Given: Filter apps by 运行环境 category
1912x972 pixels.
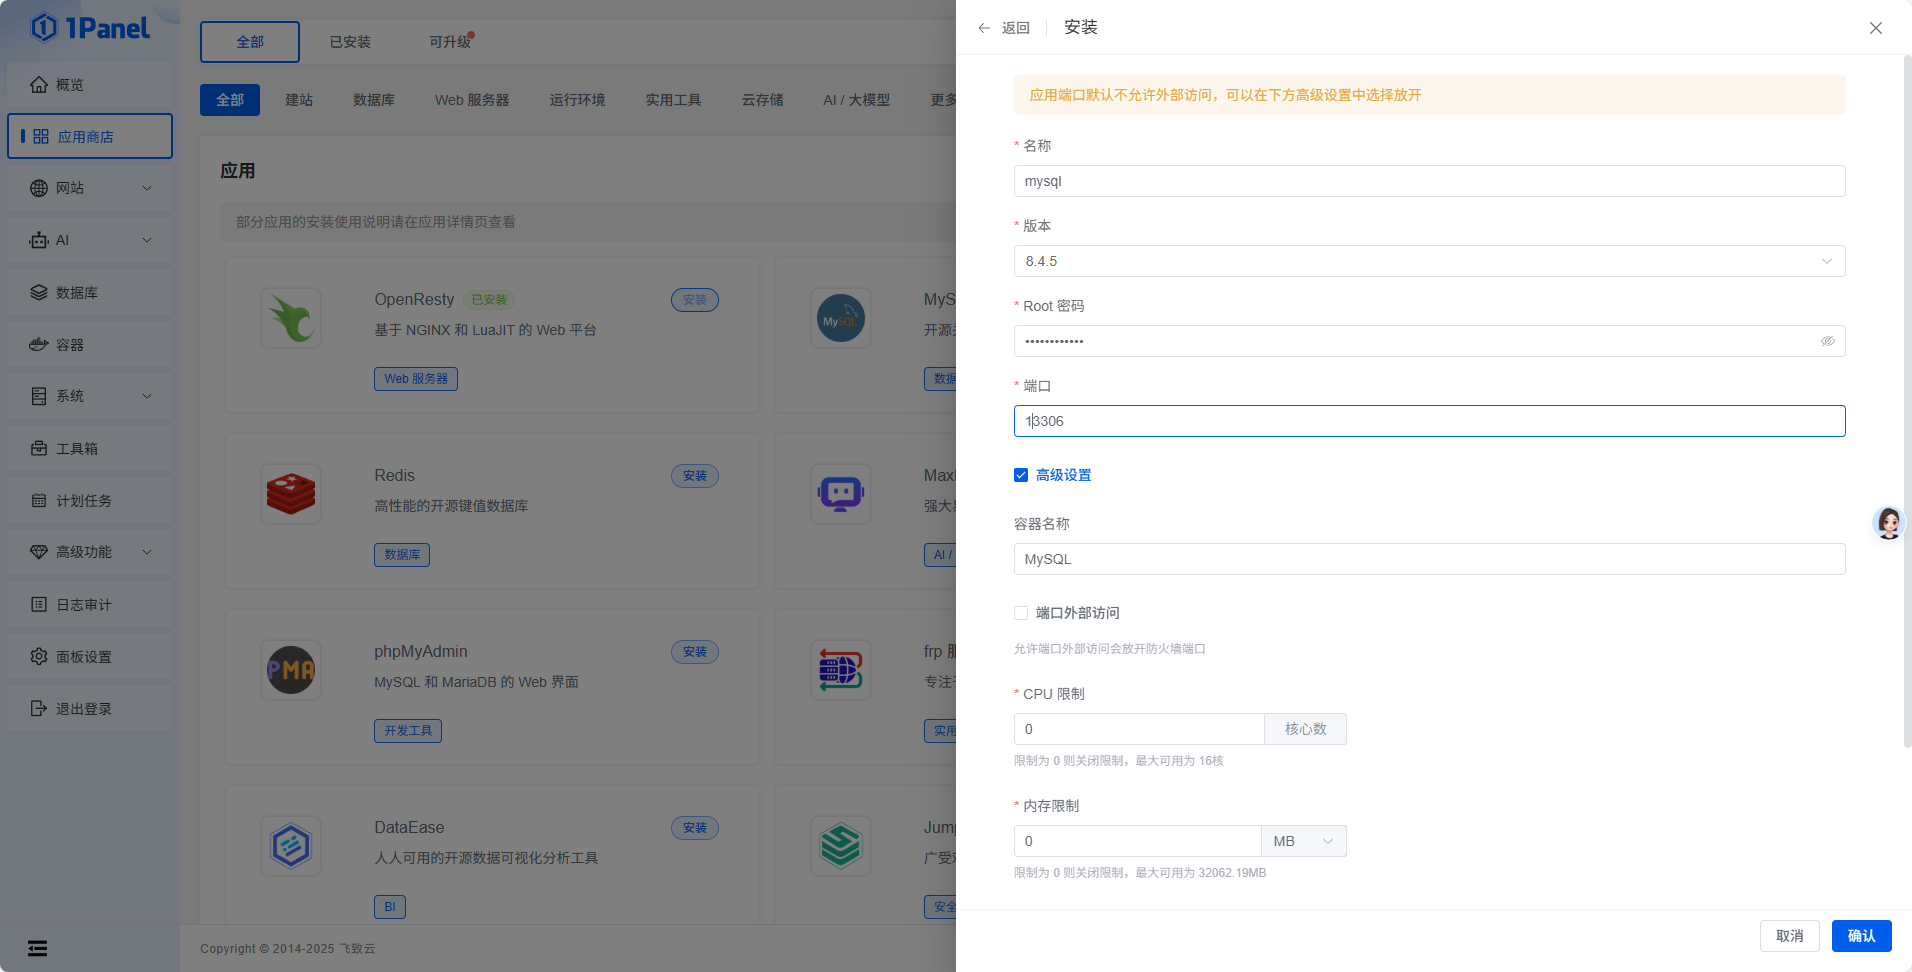Looking at the screenshot, I should [x=577, y=100].
